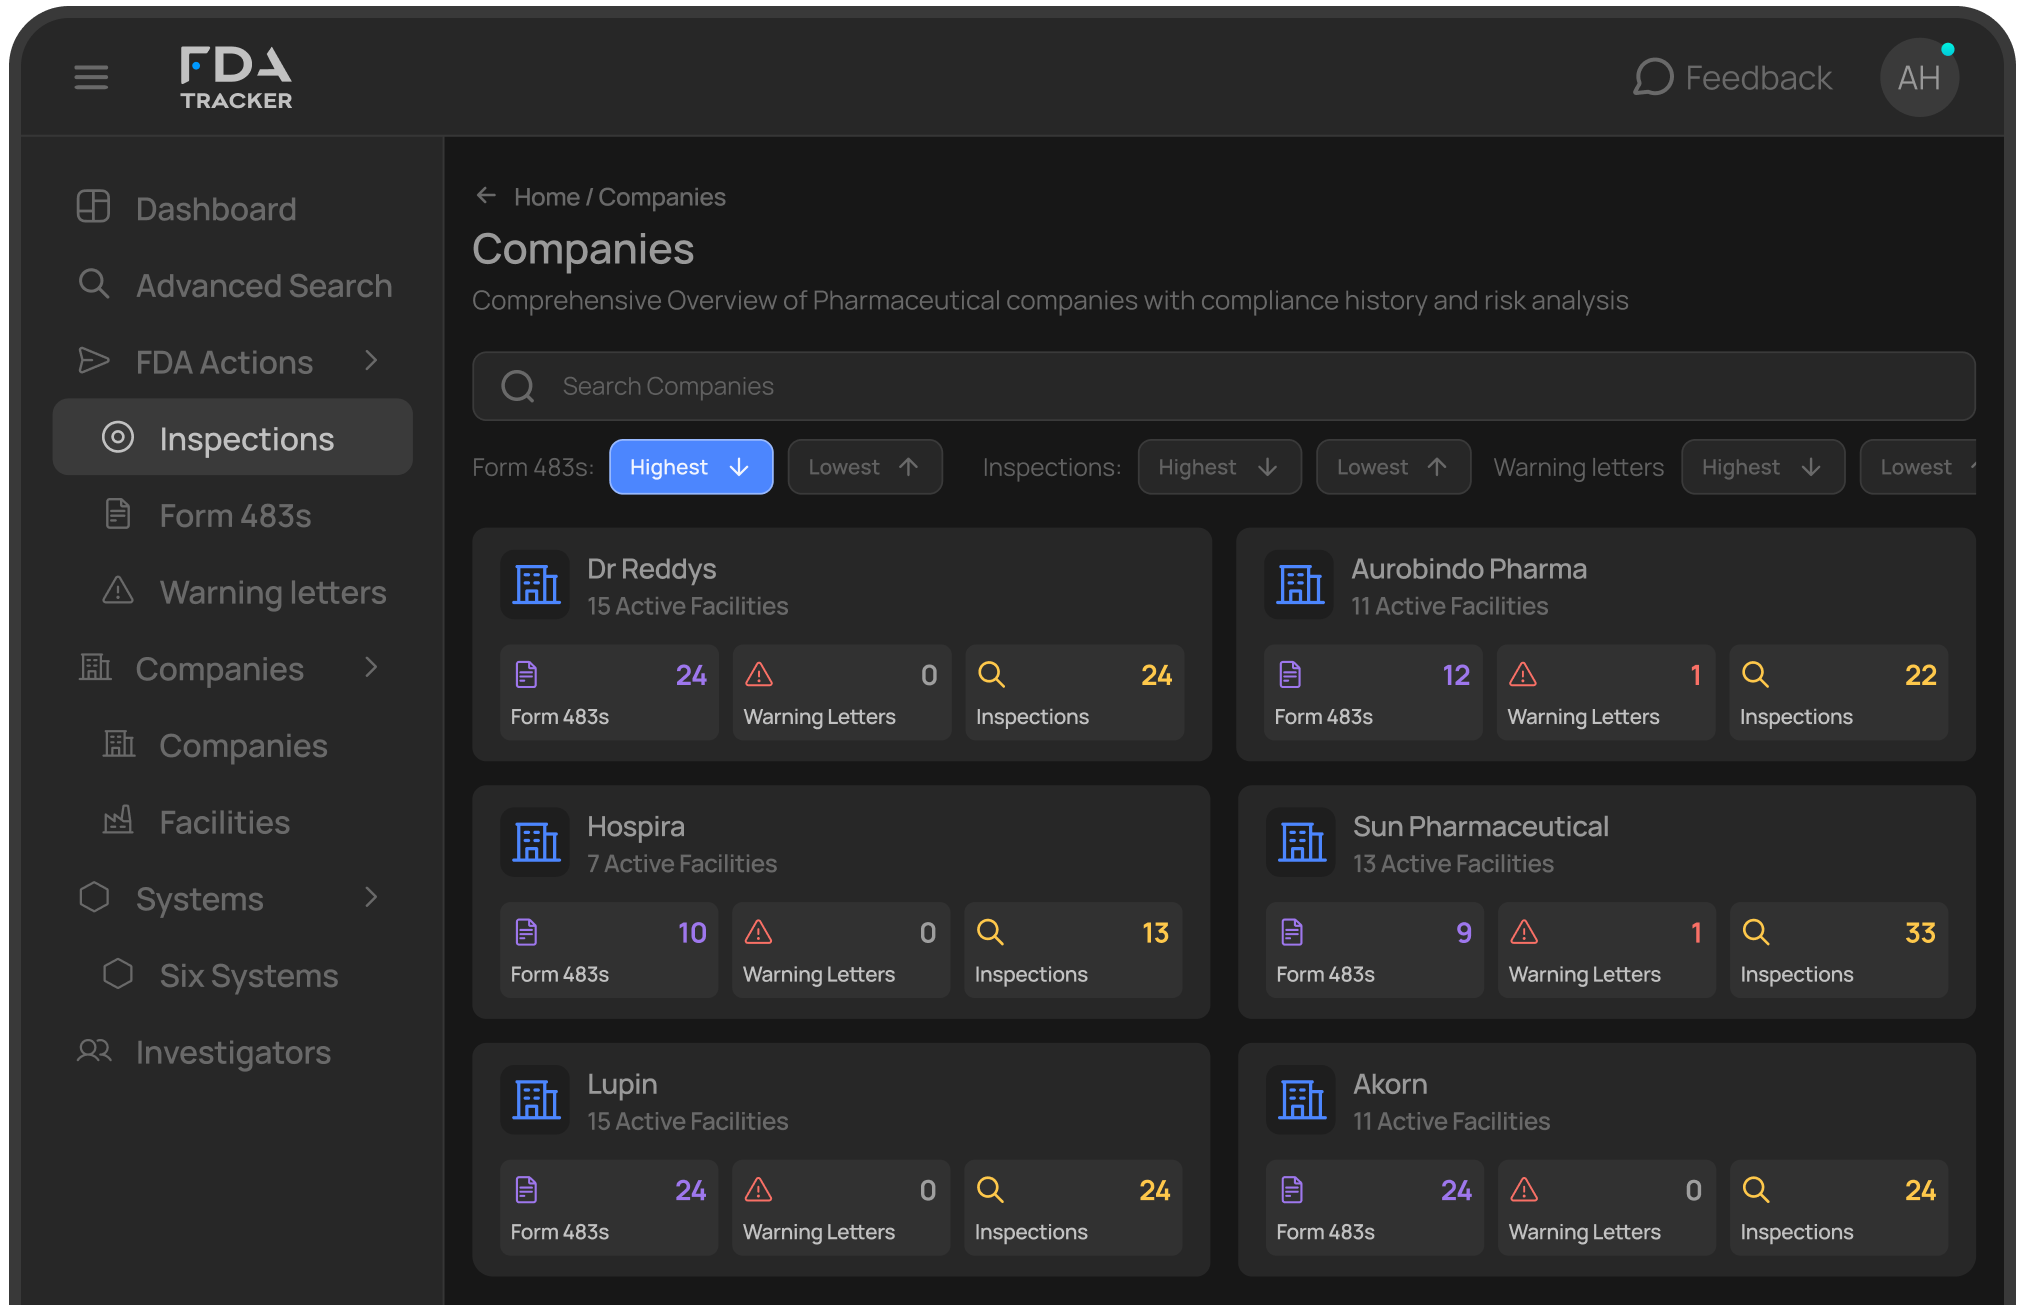Enable Warning letters Highest sort filter

coord(1762,467)
